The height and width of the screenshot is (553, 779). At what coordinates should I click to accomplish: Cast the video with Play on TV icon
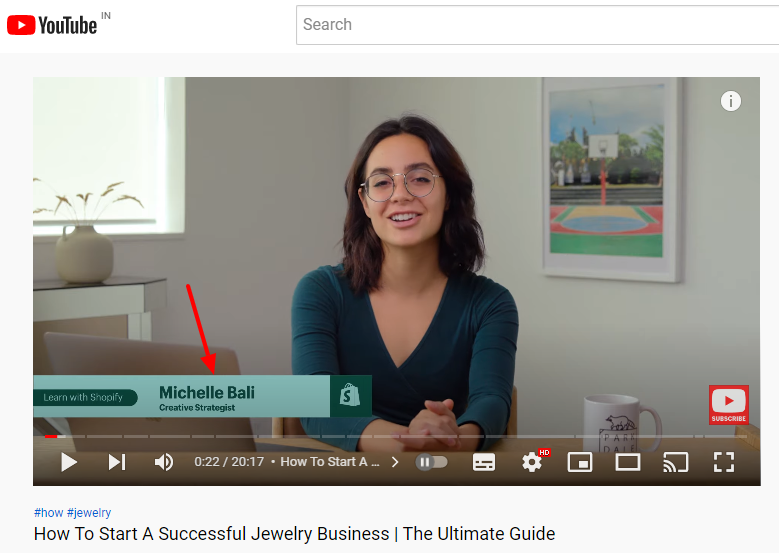tap(676, 462)
